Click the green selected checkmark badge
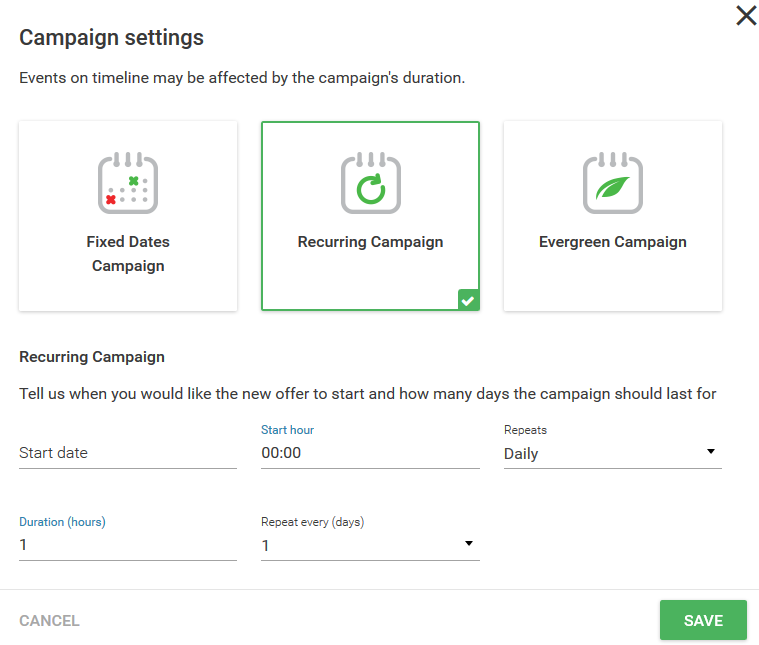The image size is (759, 645). click(x=468, y=300)
